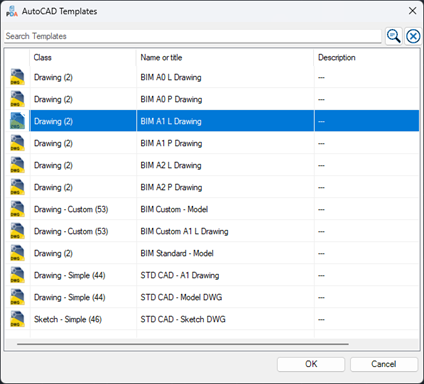Image resolution: width=424 pixels, height=384 pixels.
Task: Click DWG icon for BIM Standard - Model
Action: coord(17,253)
